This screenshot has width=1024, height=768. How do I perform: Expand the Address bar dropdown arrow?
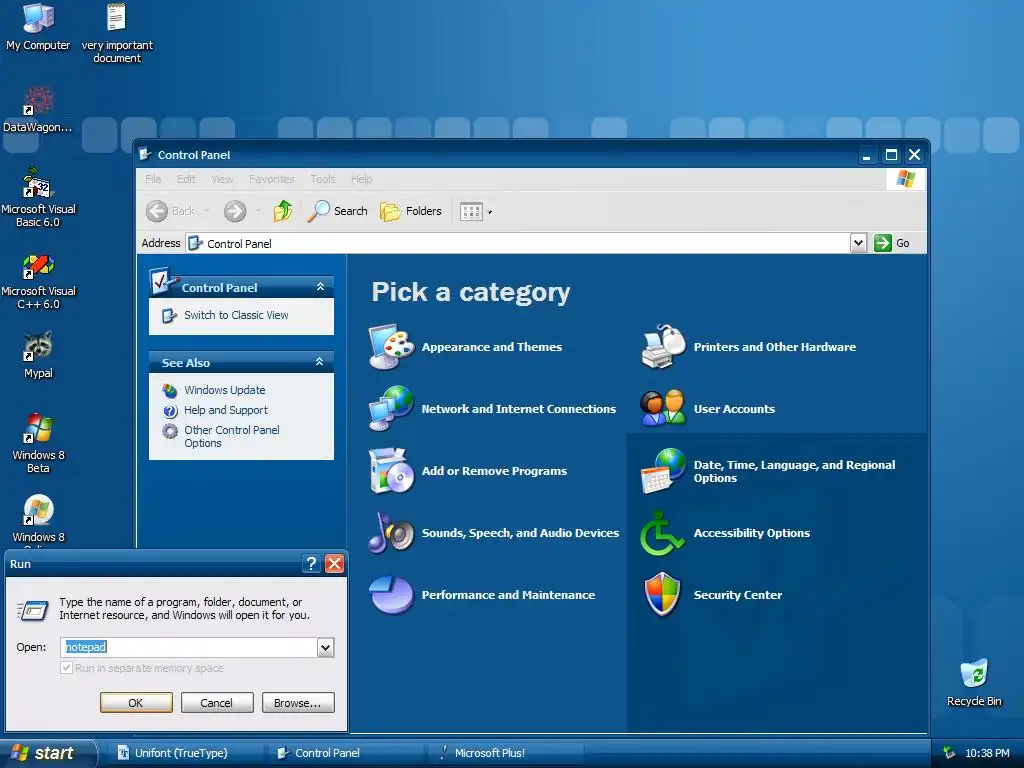[x=858, y=243]
